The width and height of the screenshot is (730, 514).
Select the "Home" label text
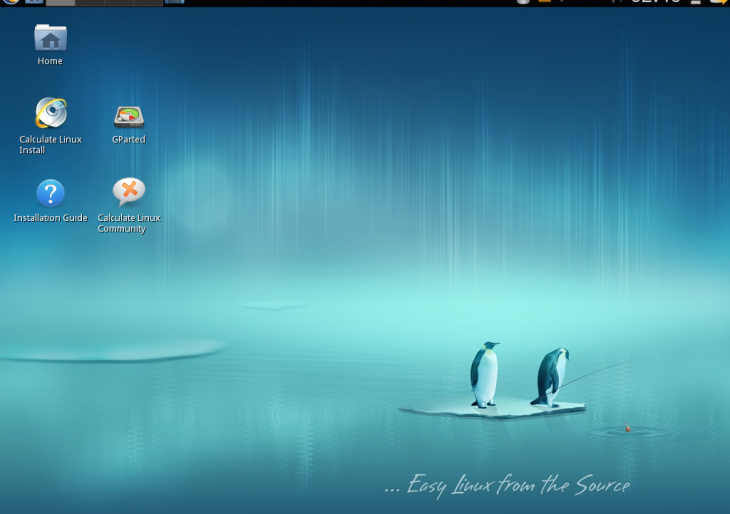click(50, 61)
